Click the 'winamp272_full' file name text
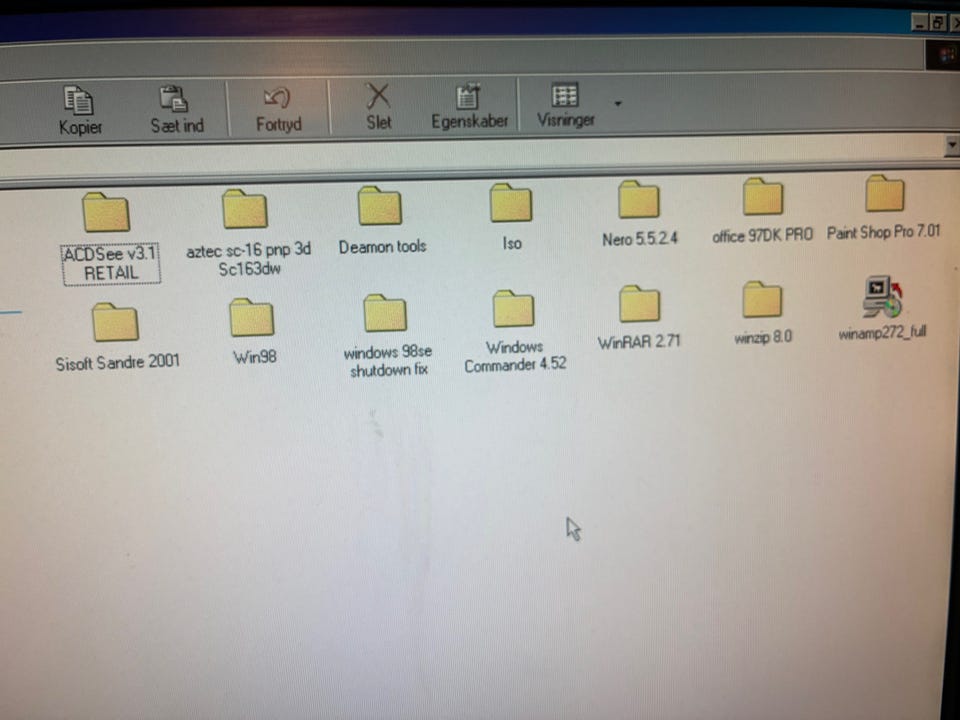 click(882, 333)
